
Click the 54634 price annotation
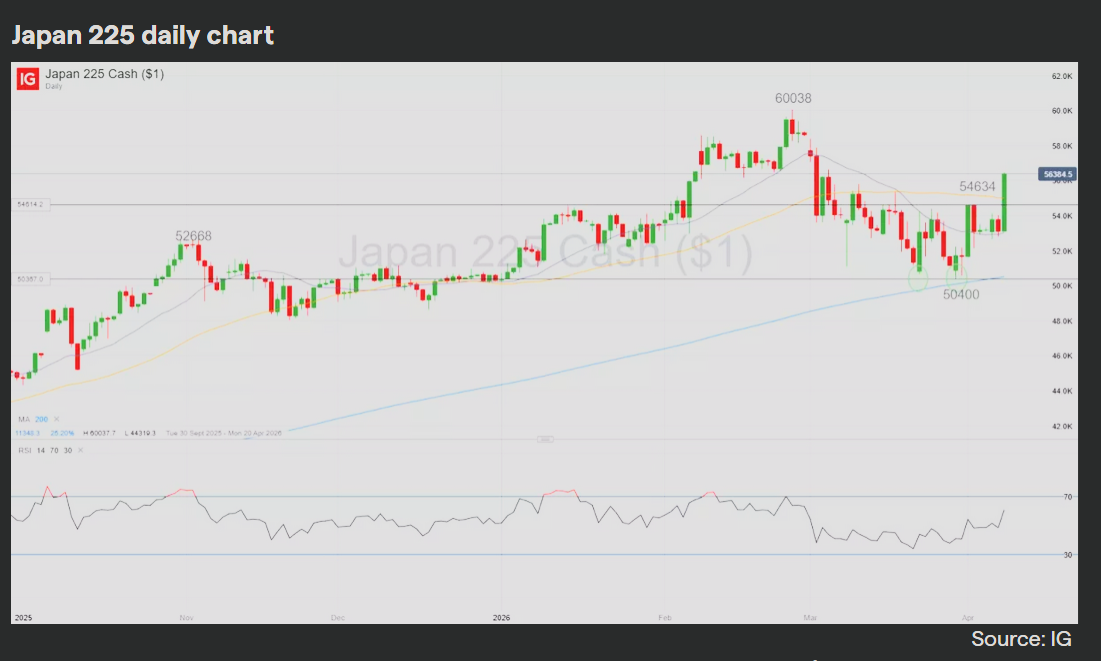click(x=977, y=187)
